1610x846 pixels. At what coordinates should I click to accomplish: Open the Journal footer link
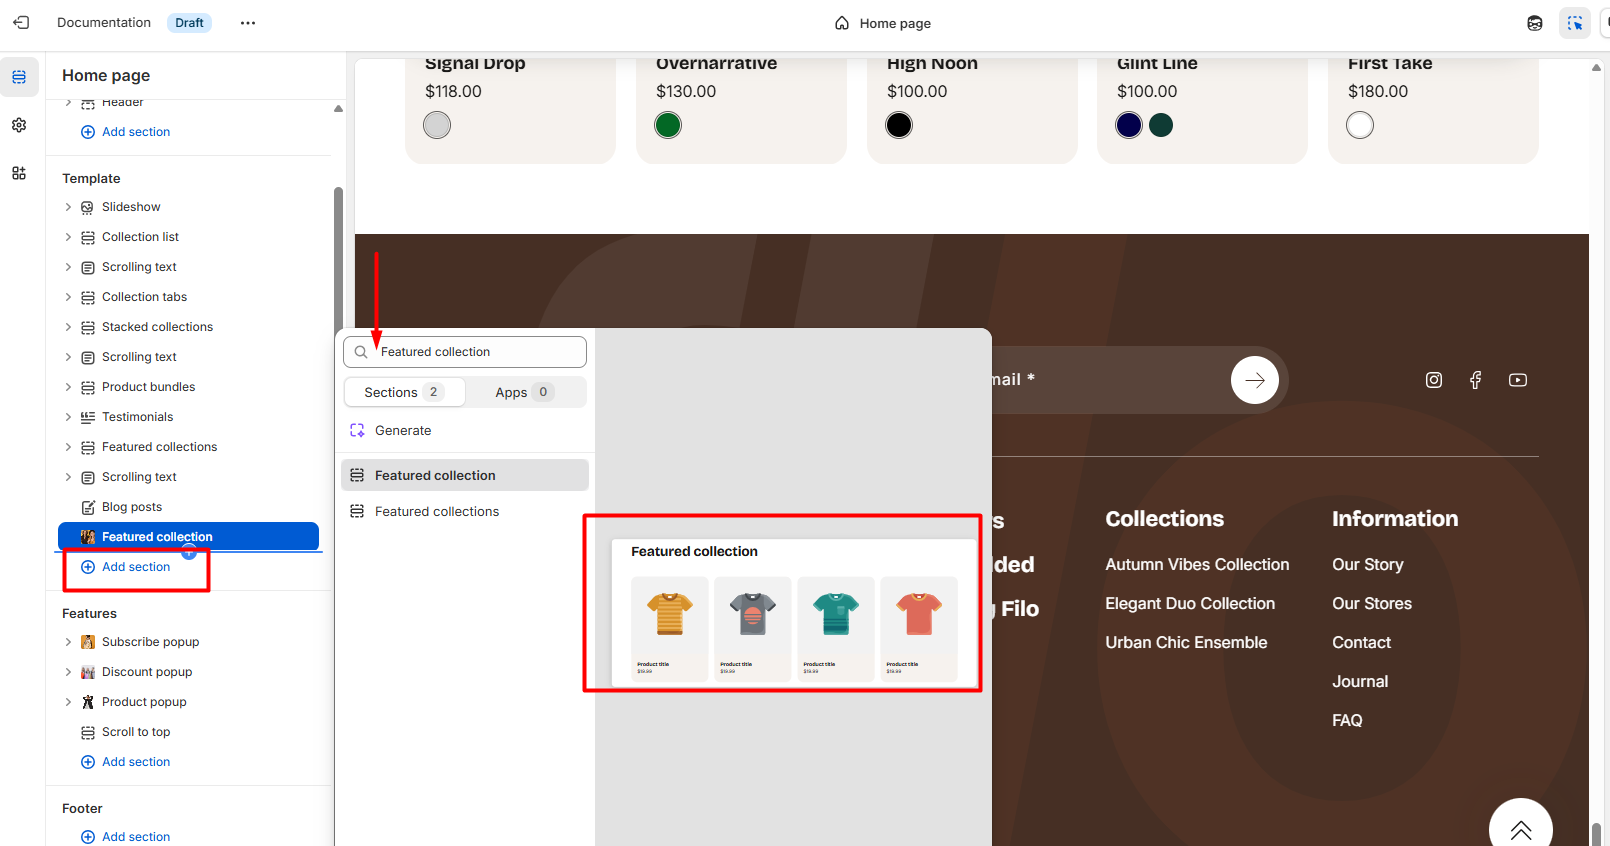pos(1360,682)
